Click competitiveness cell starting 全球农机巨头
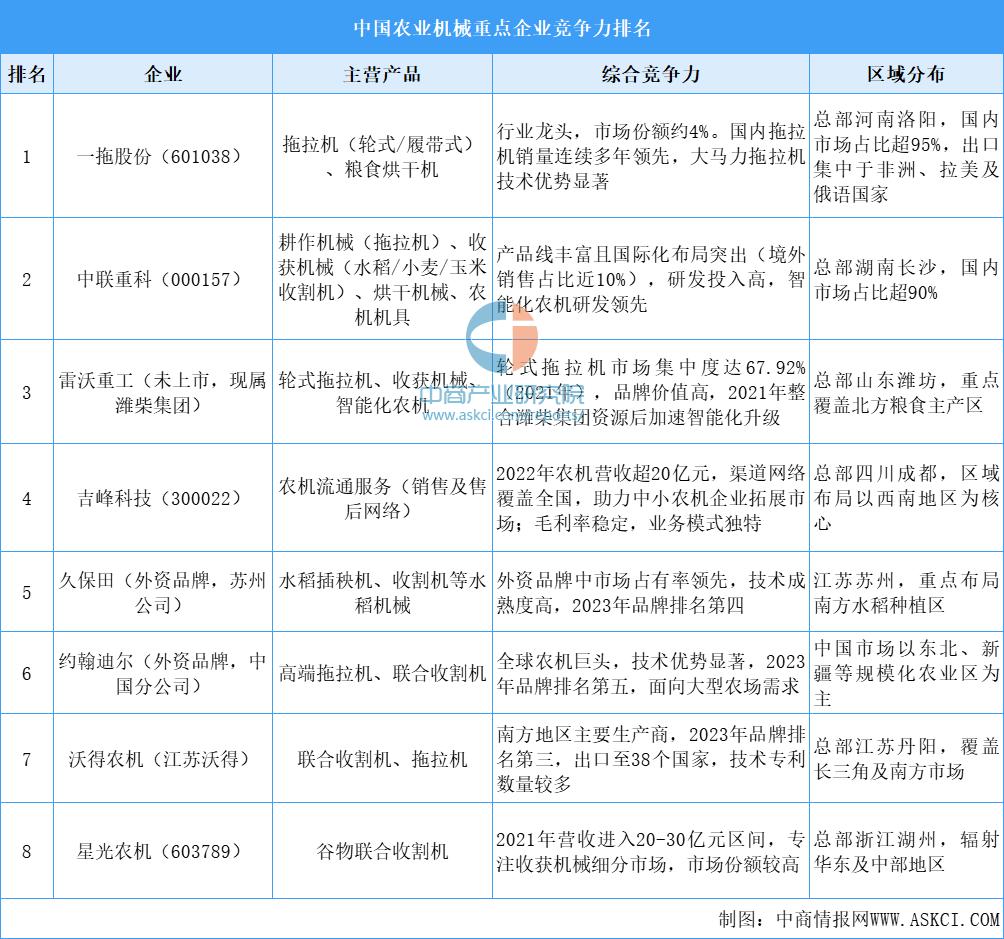Screen dimensions: 1004x939 (651, 673)
